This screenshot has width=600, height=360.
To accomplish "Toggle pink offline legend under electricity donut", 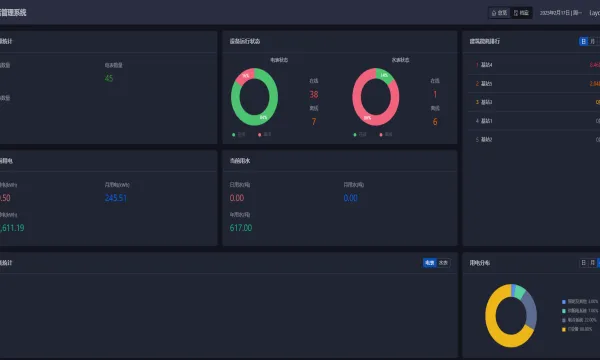I will coord(264,135).
